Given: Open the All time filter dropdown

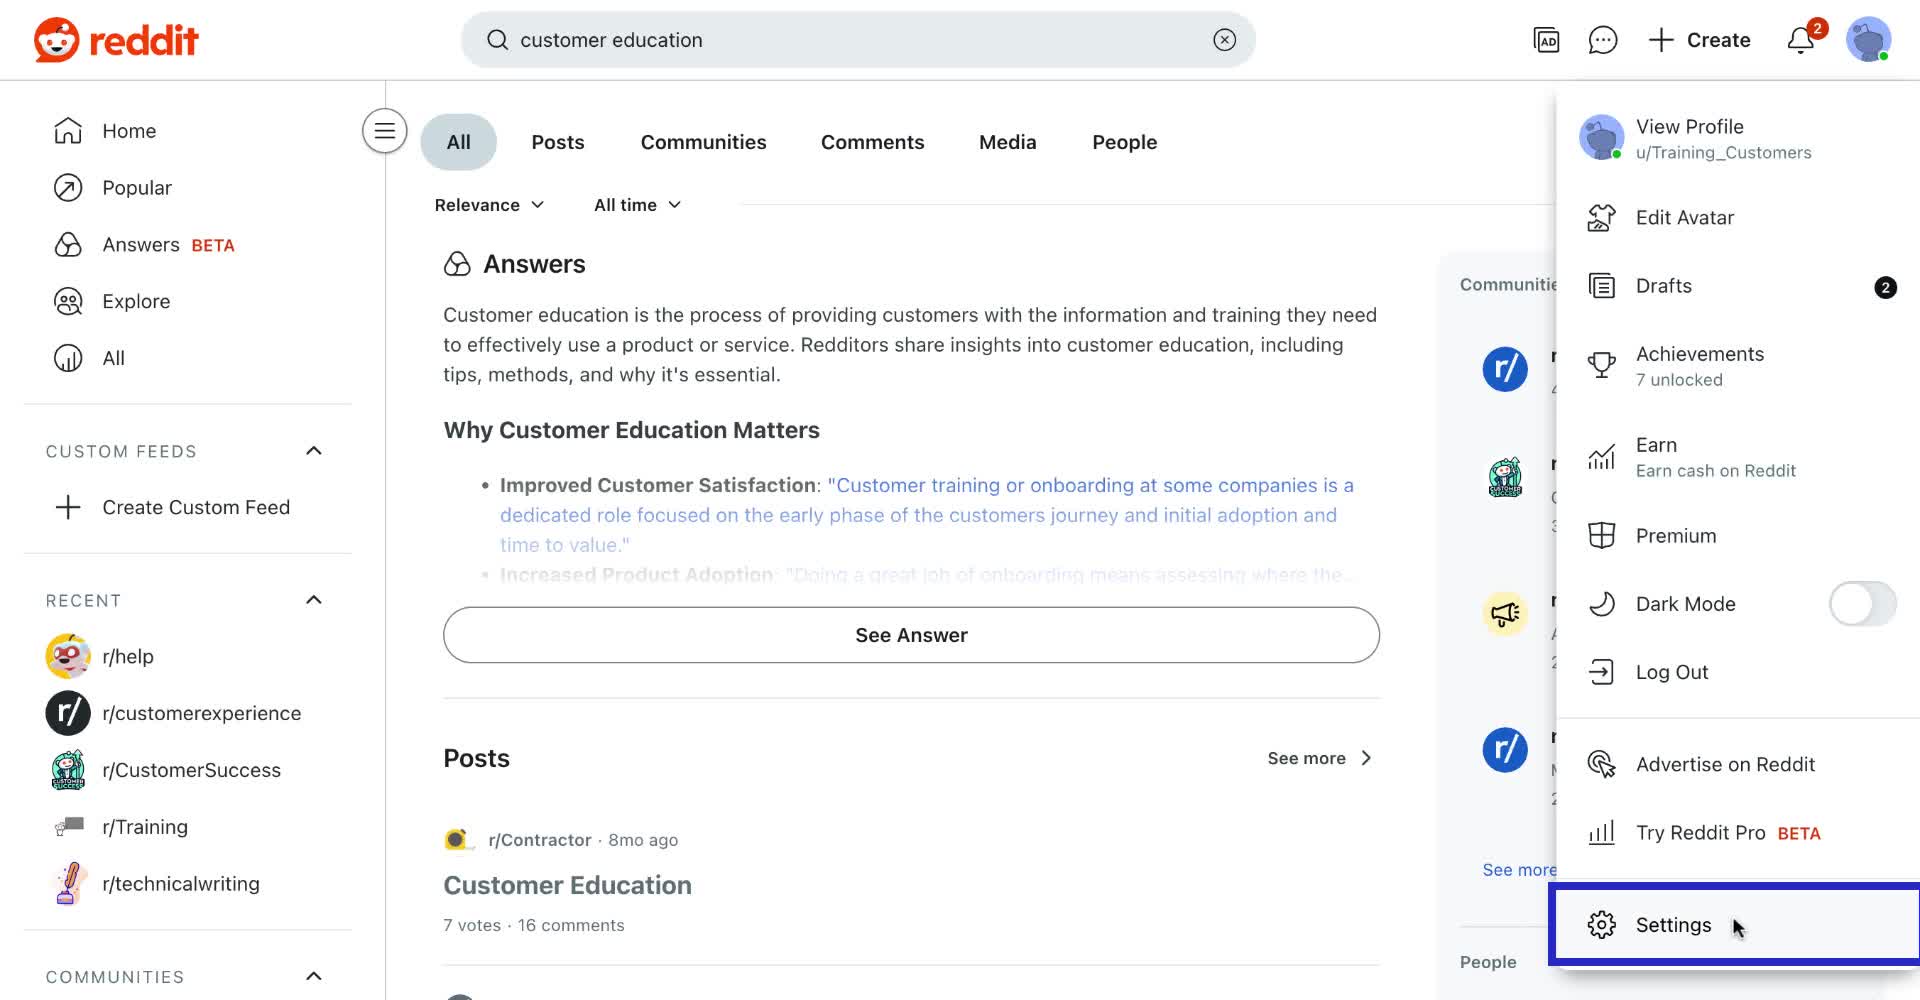Looking at the screenshot, I should [x=637, y=205].
